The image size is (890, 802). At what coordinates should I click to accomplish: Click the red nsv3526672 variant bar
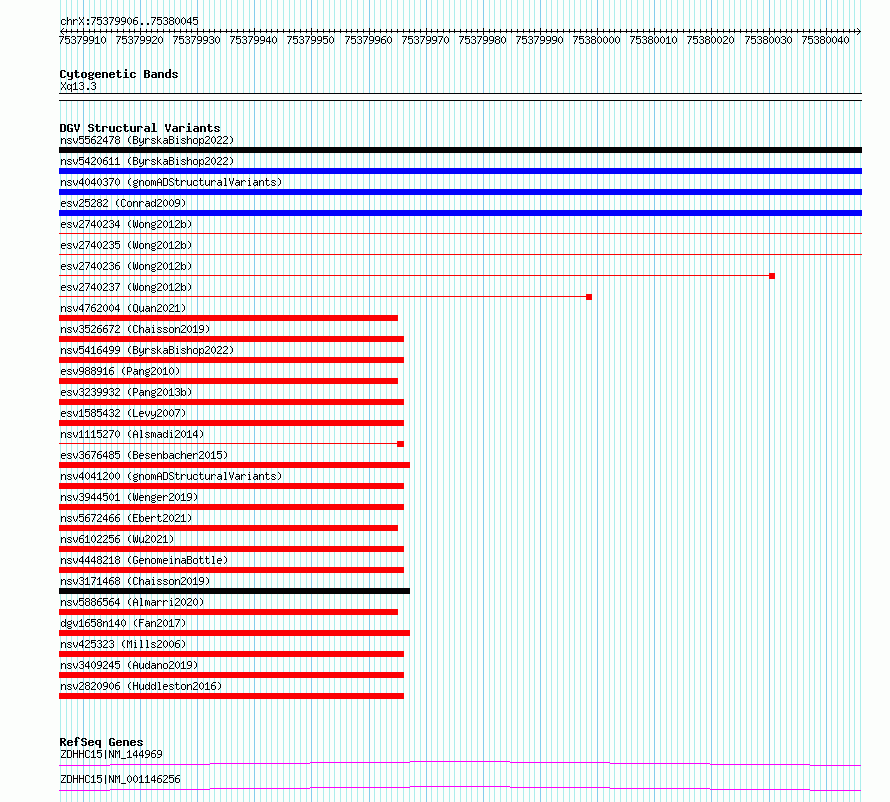(232, 339)
